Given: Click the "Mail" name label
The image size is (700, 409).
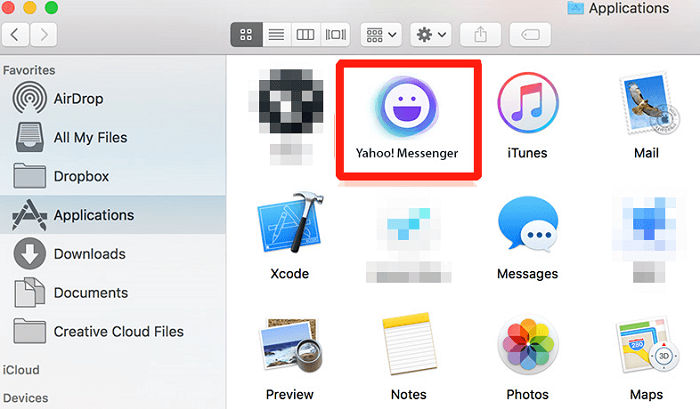Looking at the screenshot, I should click(x=646, y=153).
